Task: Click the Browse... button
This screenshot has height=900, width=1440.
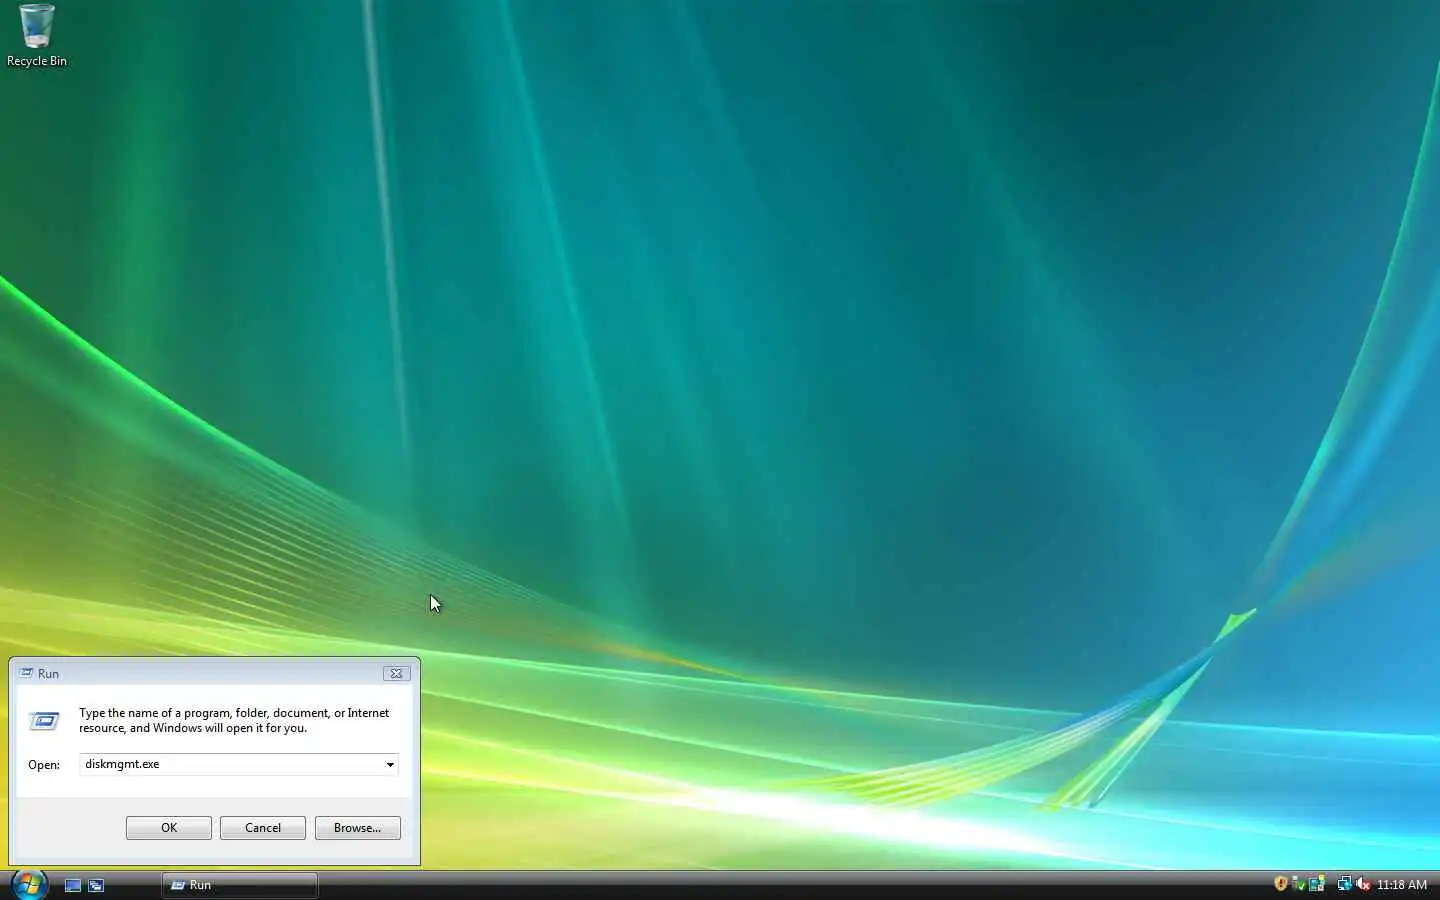Action: 358,828
